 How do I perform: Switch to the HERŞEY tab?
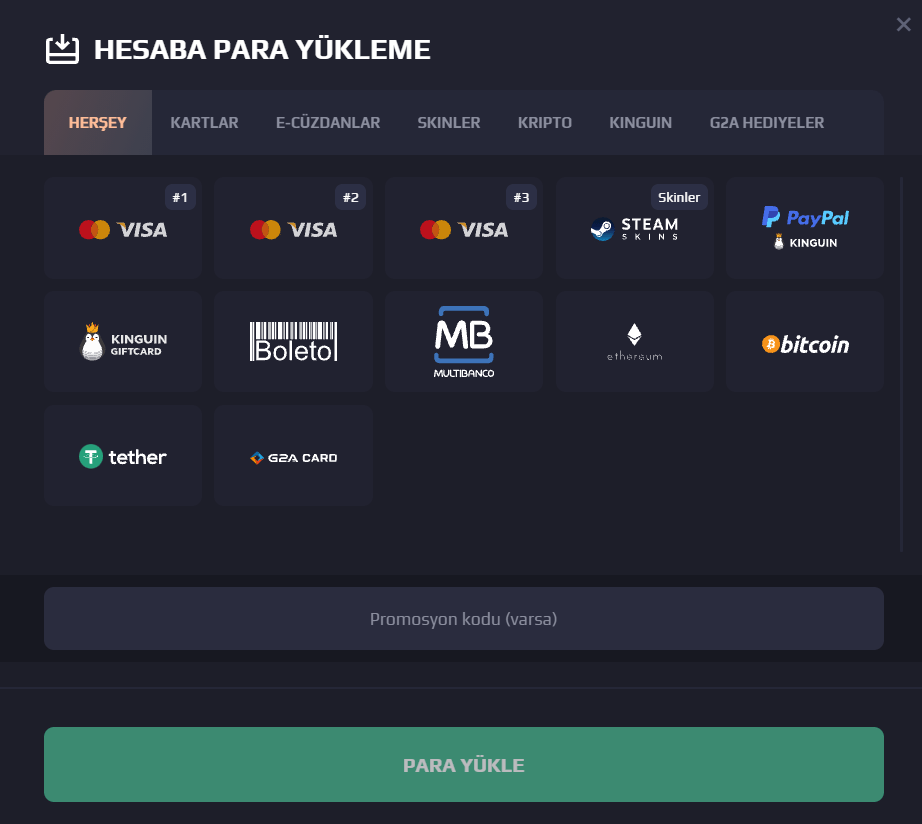pos(98,122)
